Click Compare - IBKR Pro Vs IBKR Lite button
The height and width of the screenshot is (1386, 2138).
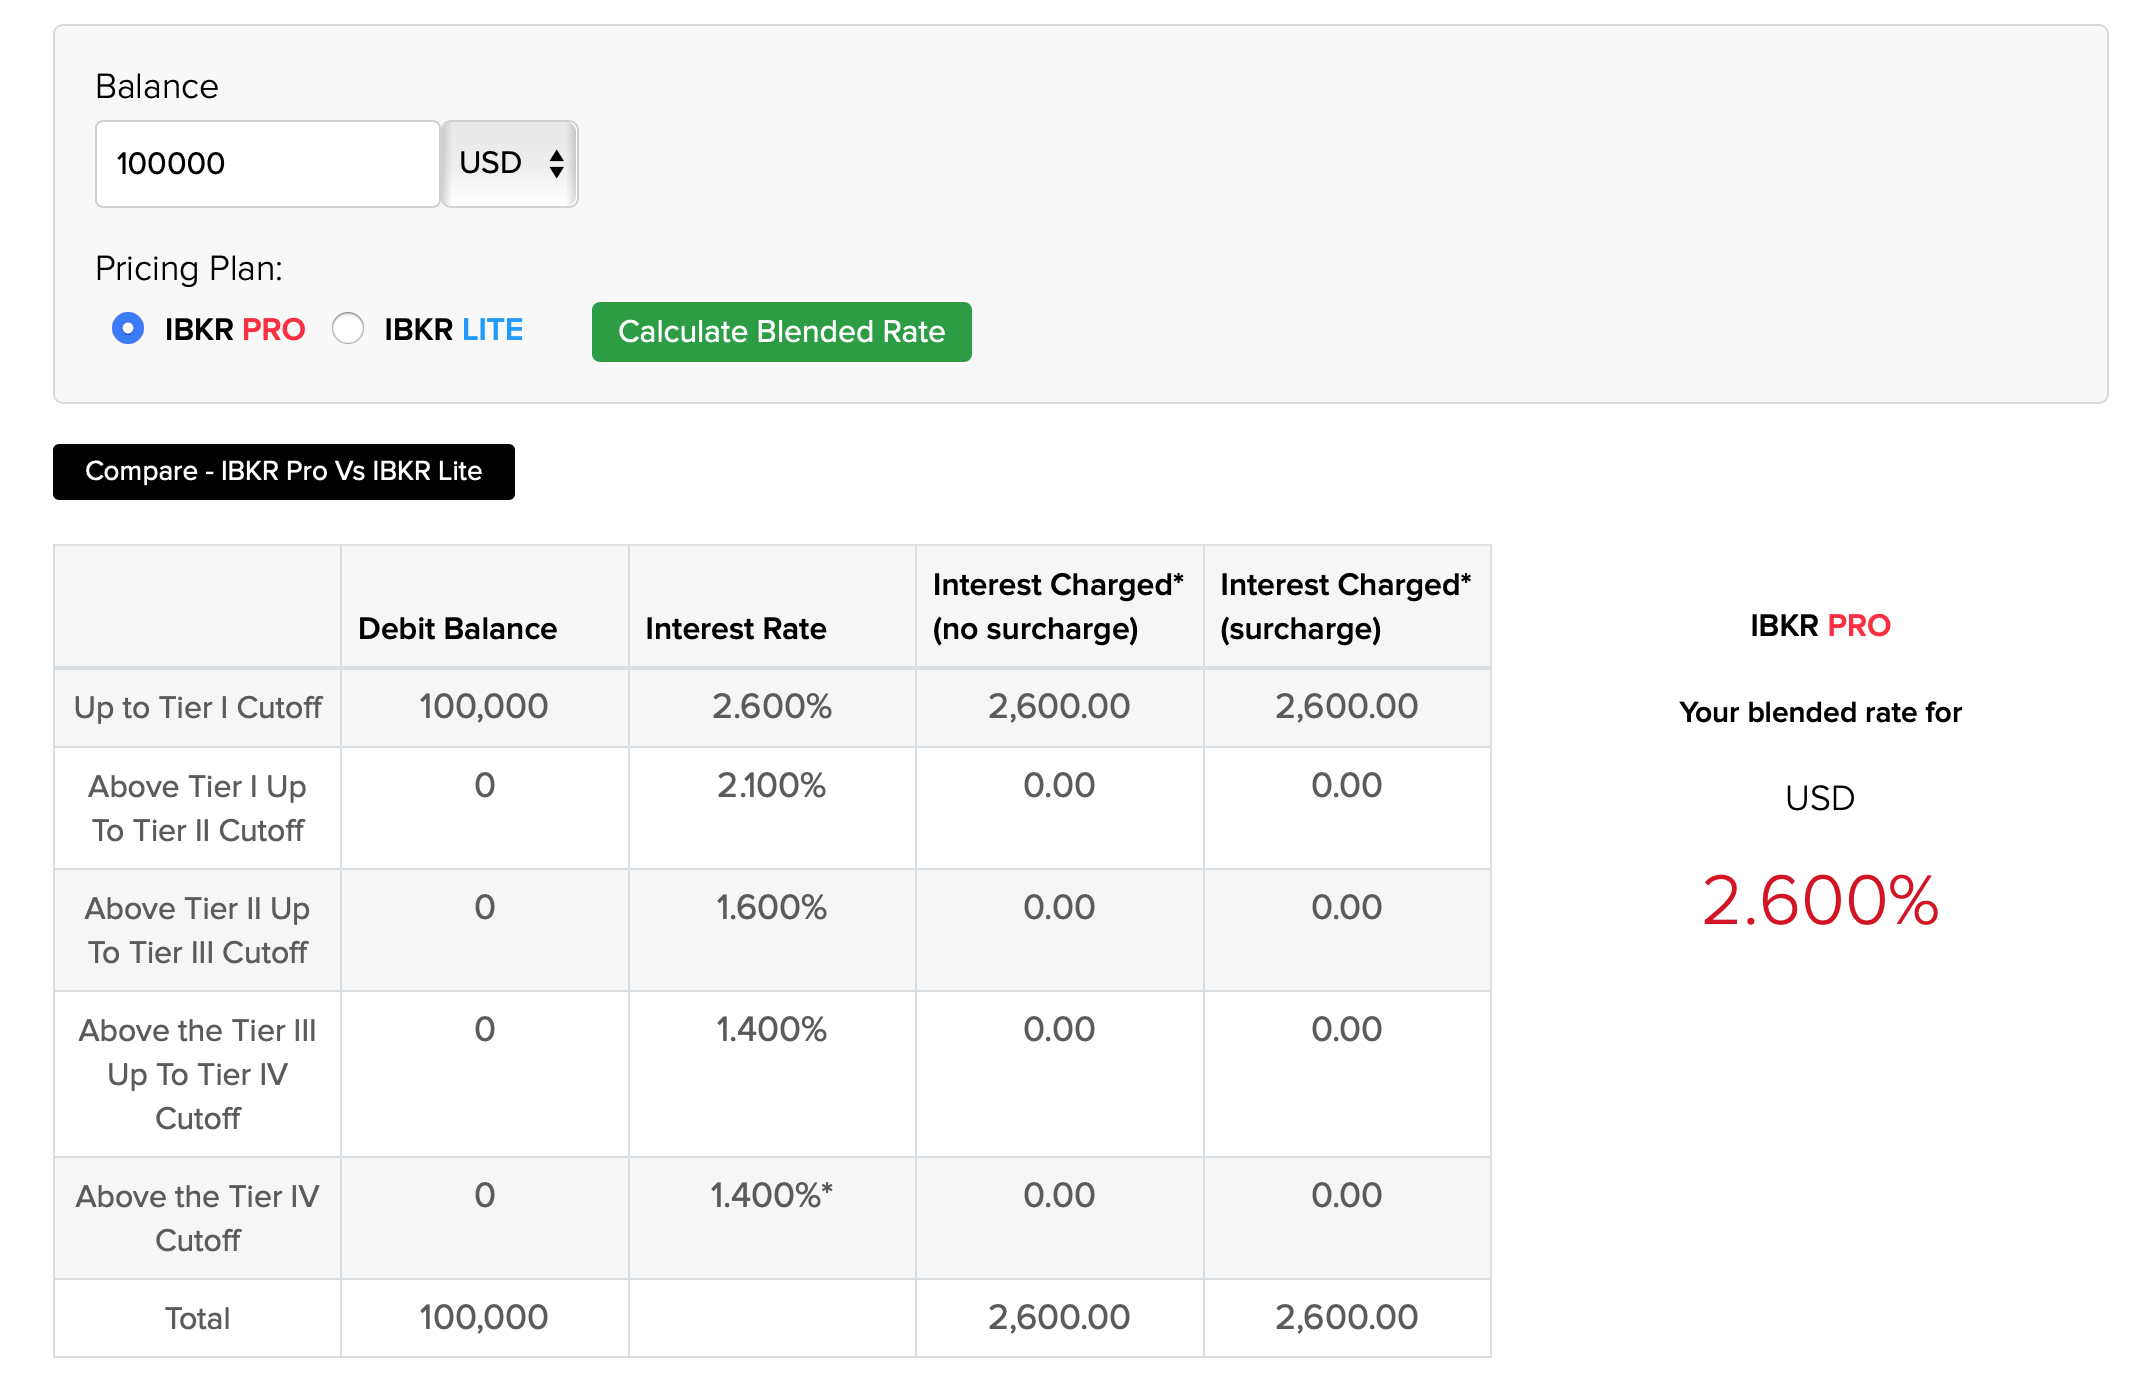tap(284, 472)
